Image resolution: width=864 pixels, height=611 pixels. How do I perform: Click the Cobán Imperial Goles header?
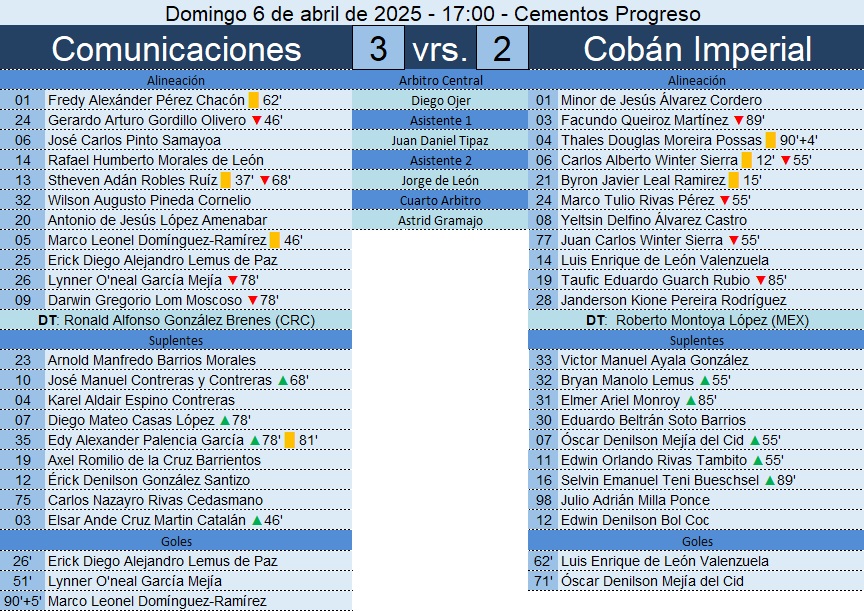pyautogui.click(x=696, y=541)
